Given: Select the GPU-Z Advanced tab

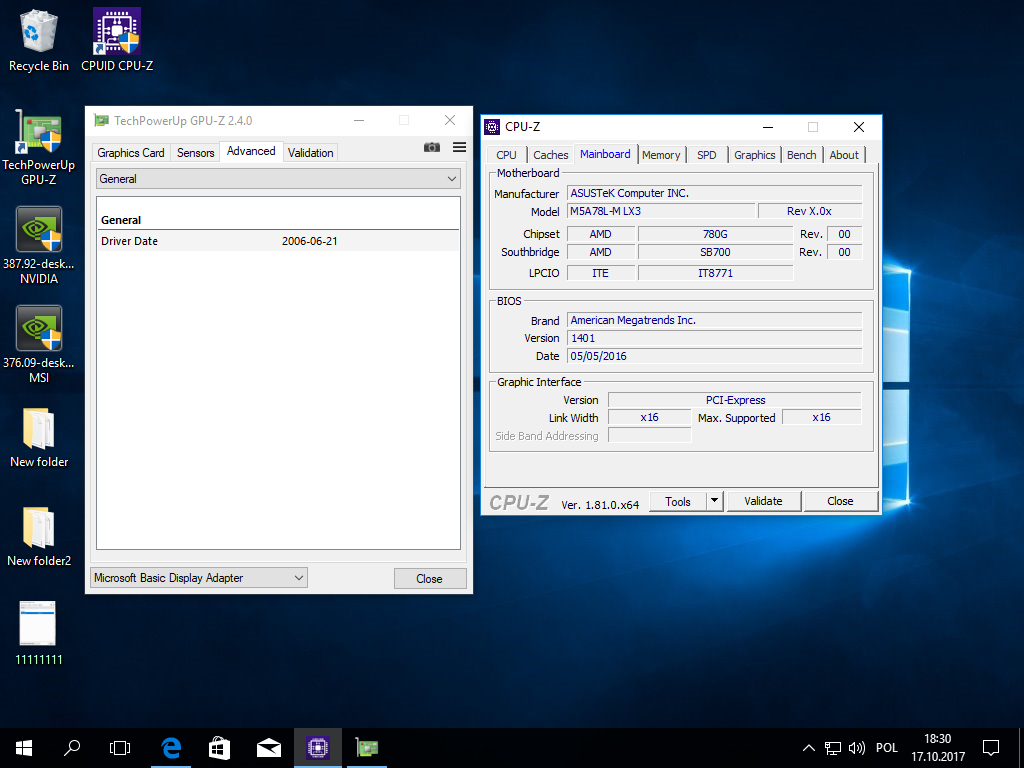Looking at the screenshot, I should [251, 152].
